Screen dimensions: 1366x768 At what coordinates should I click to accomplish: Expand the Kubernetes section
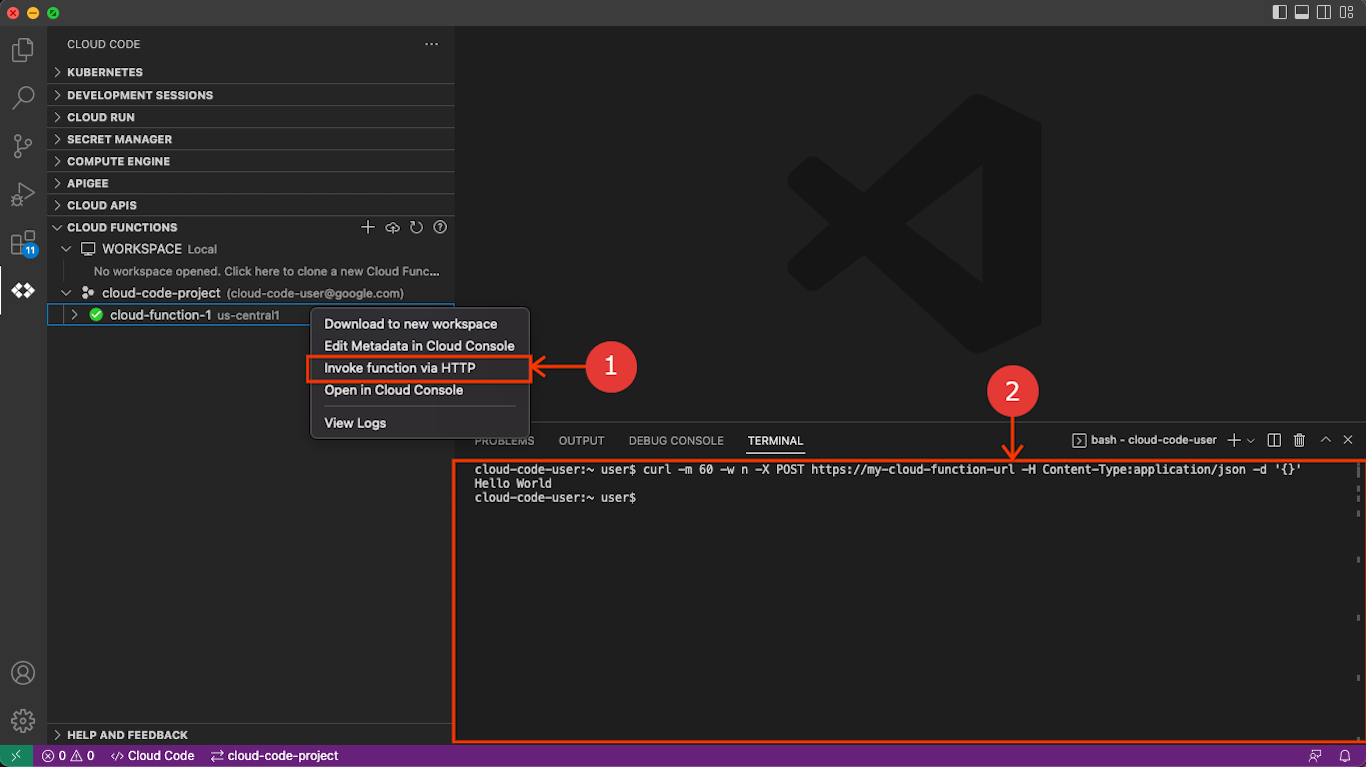(x=251, y=72)
